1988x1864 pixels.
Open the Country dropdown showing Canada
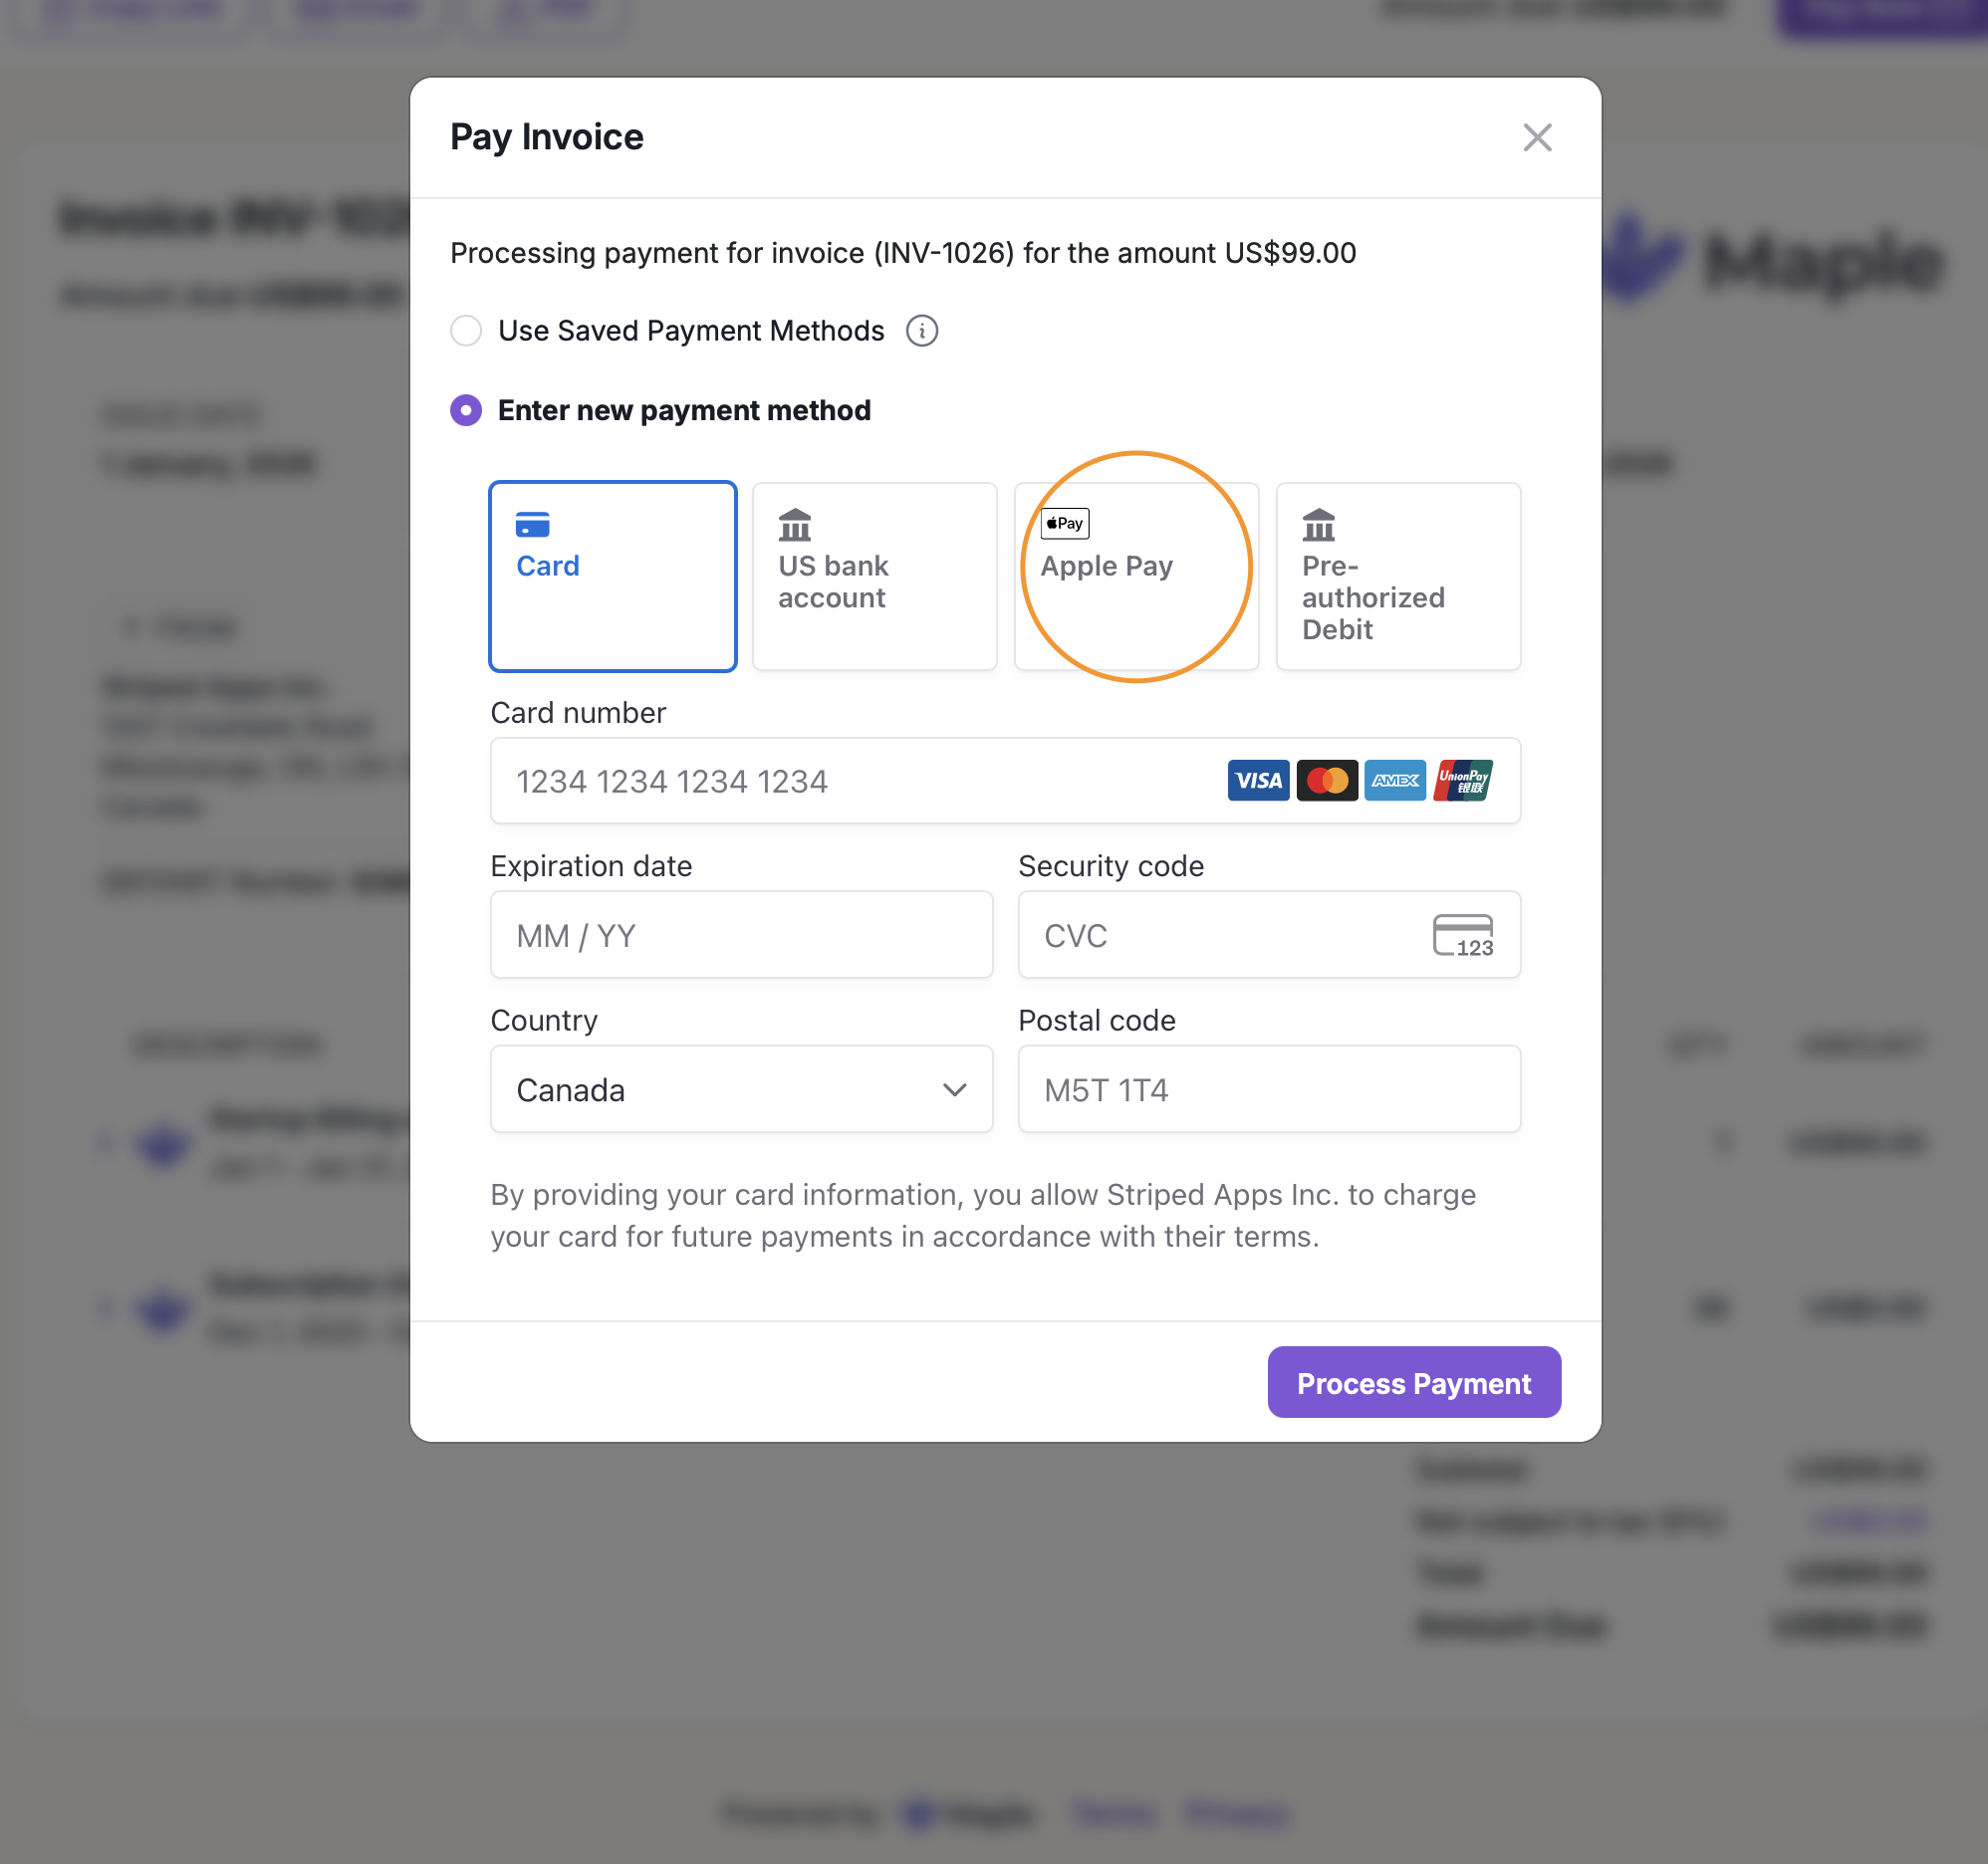[x=720, y=1089]
